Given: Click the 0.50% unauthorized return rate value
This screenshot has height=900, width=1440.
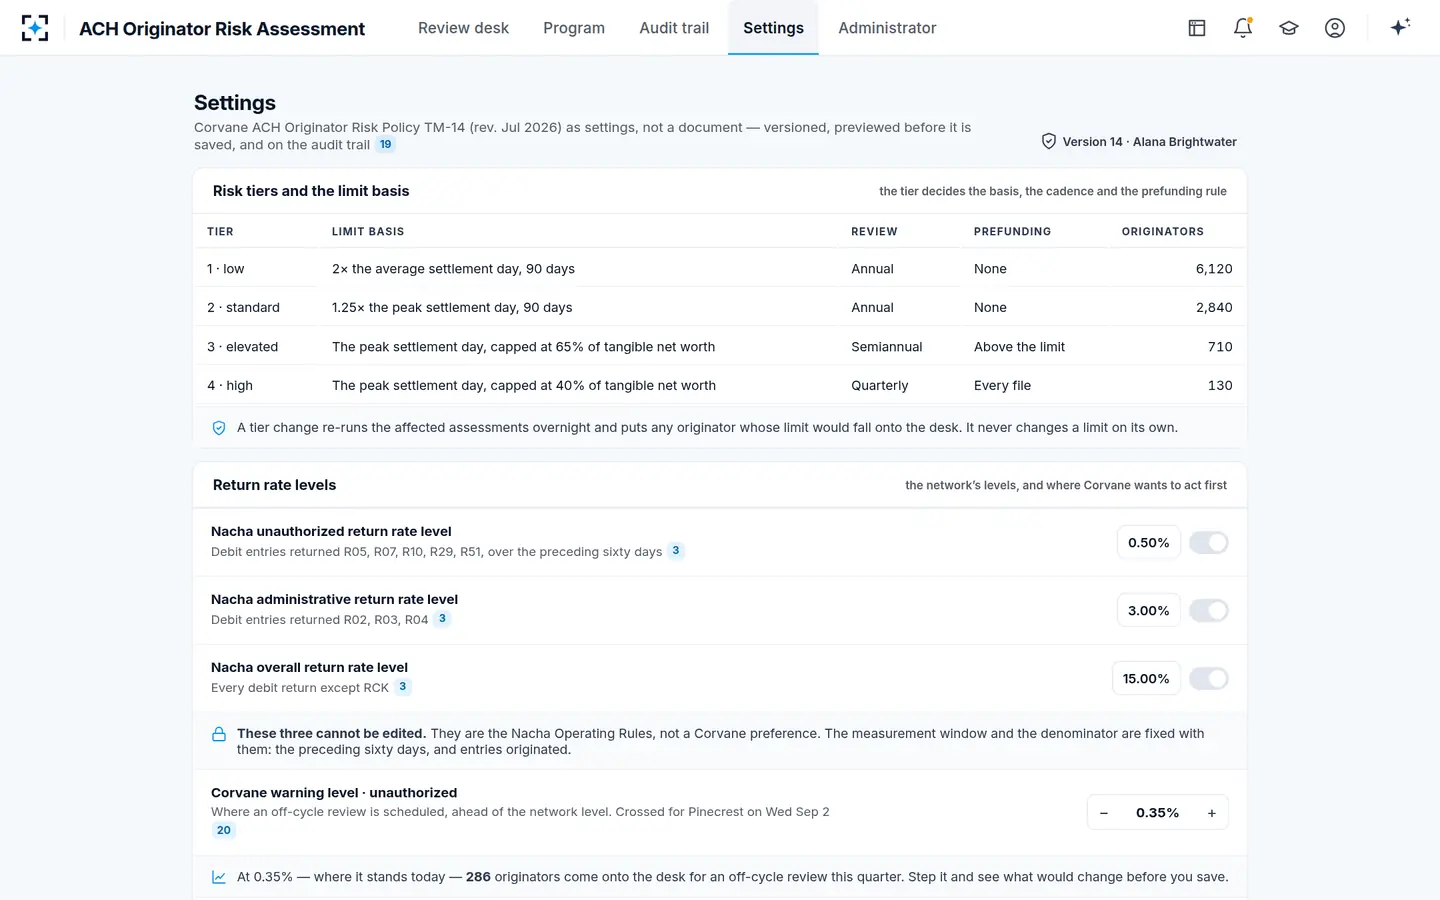Looking at the screenshot, I should point(1149,543).
